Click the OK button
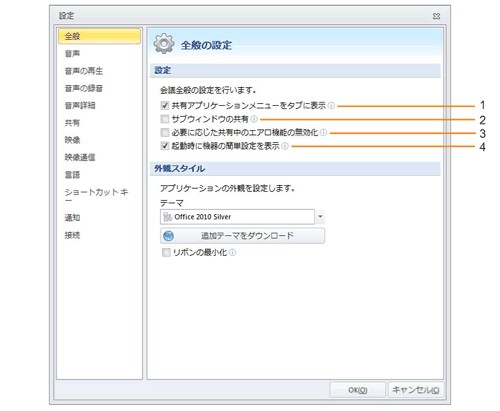500x411 pixels. coord(358,390)
